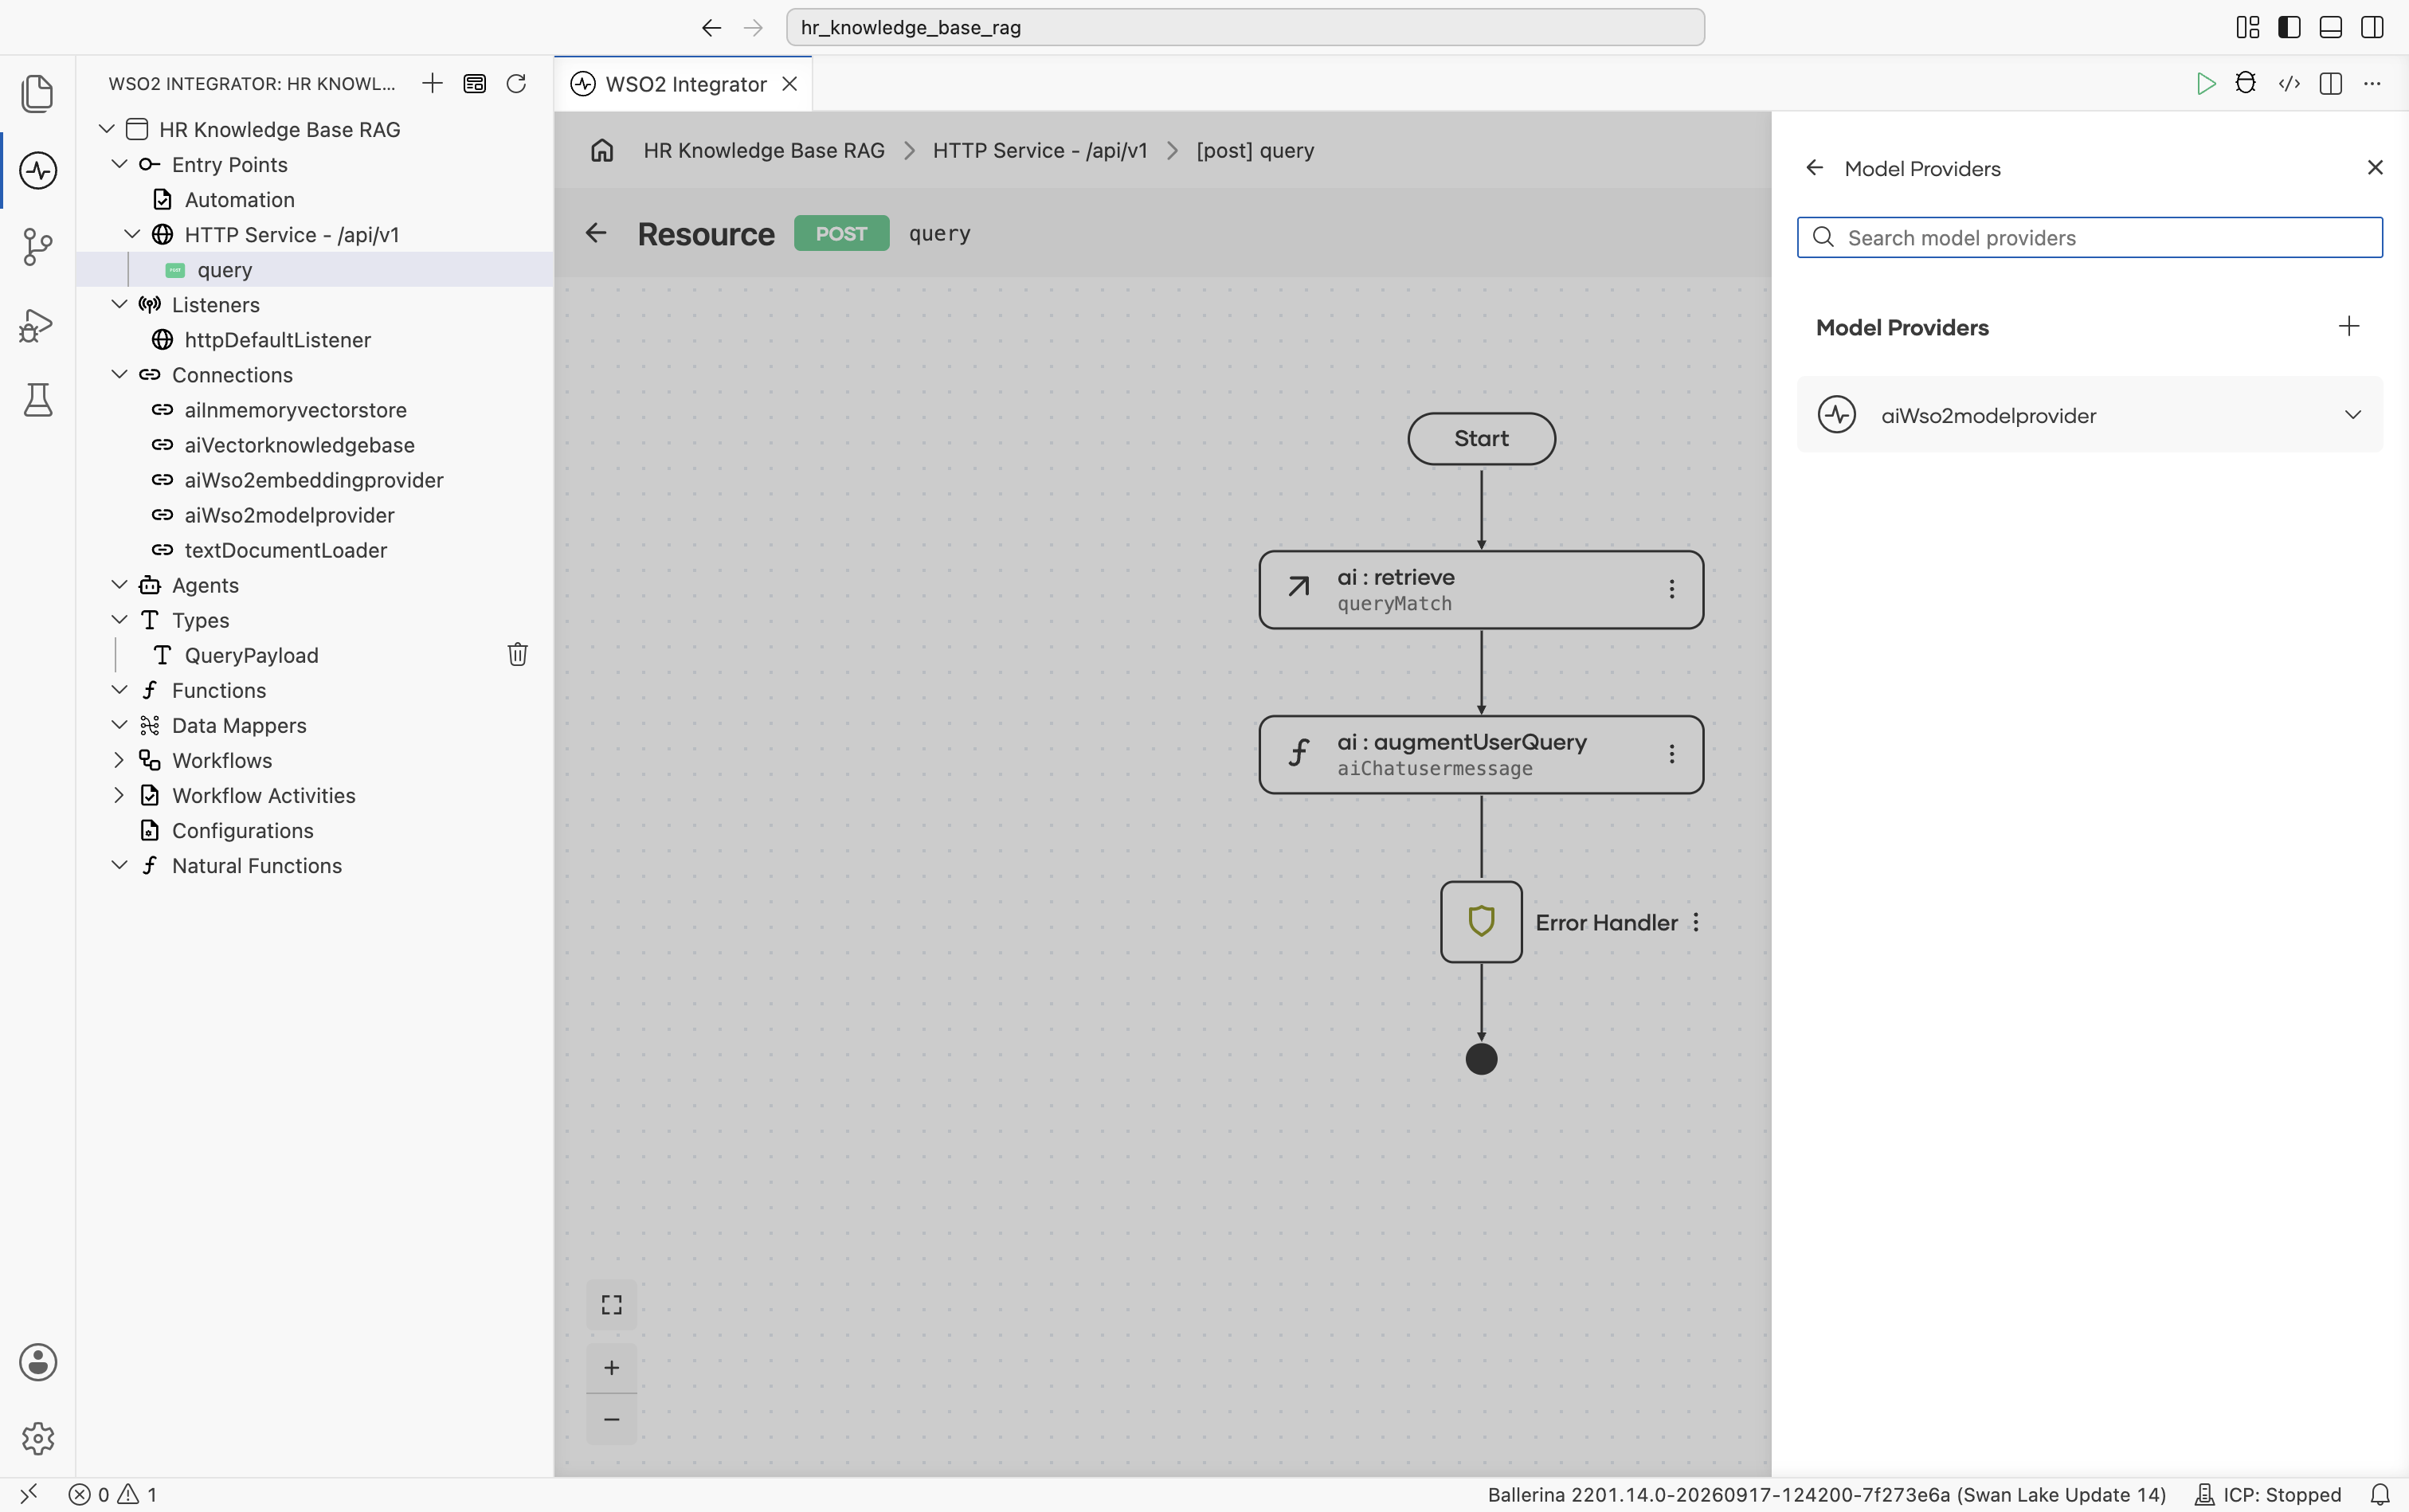2409x1512 pixels.
Task: Add a new model provider
Action: pos(2349,326)
